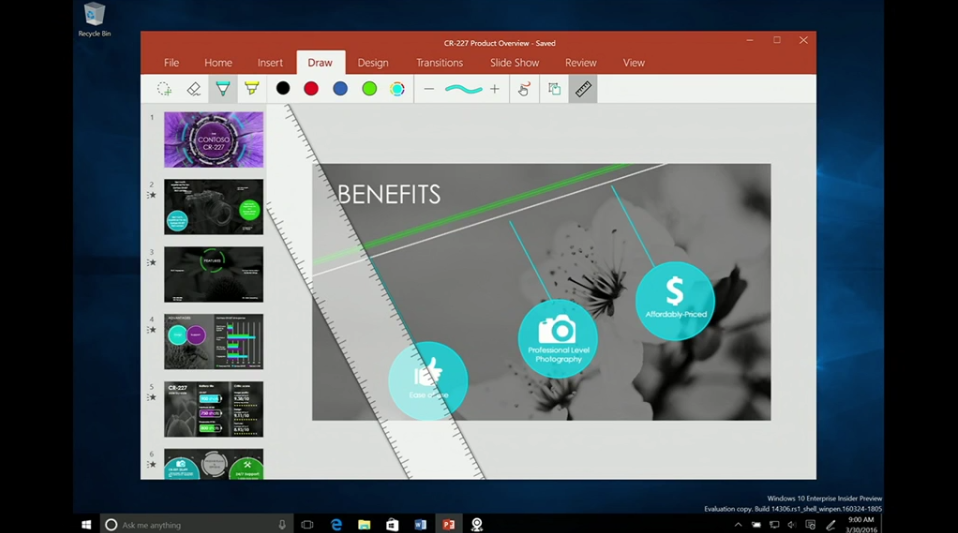Open the Maps pin taskbar icon
Screen dimensions: 958x533
coord(477,524)
